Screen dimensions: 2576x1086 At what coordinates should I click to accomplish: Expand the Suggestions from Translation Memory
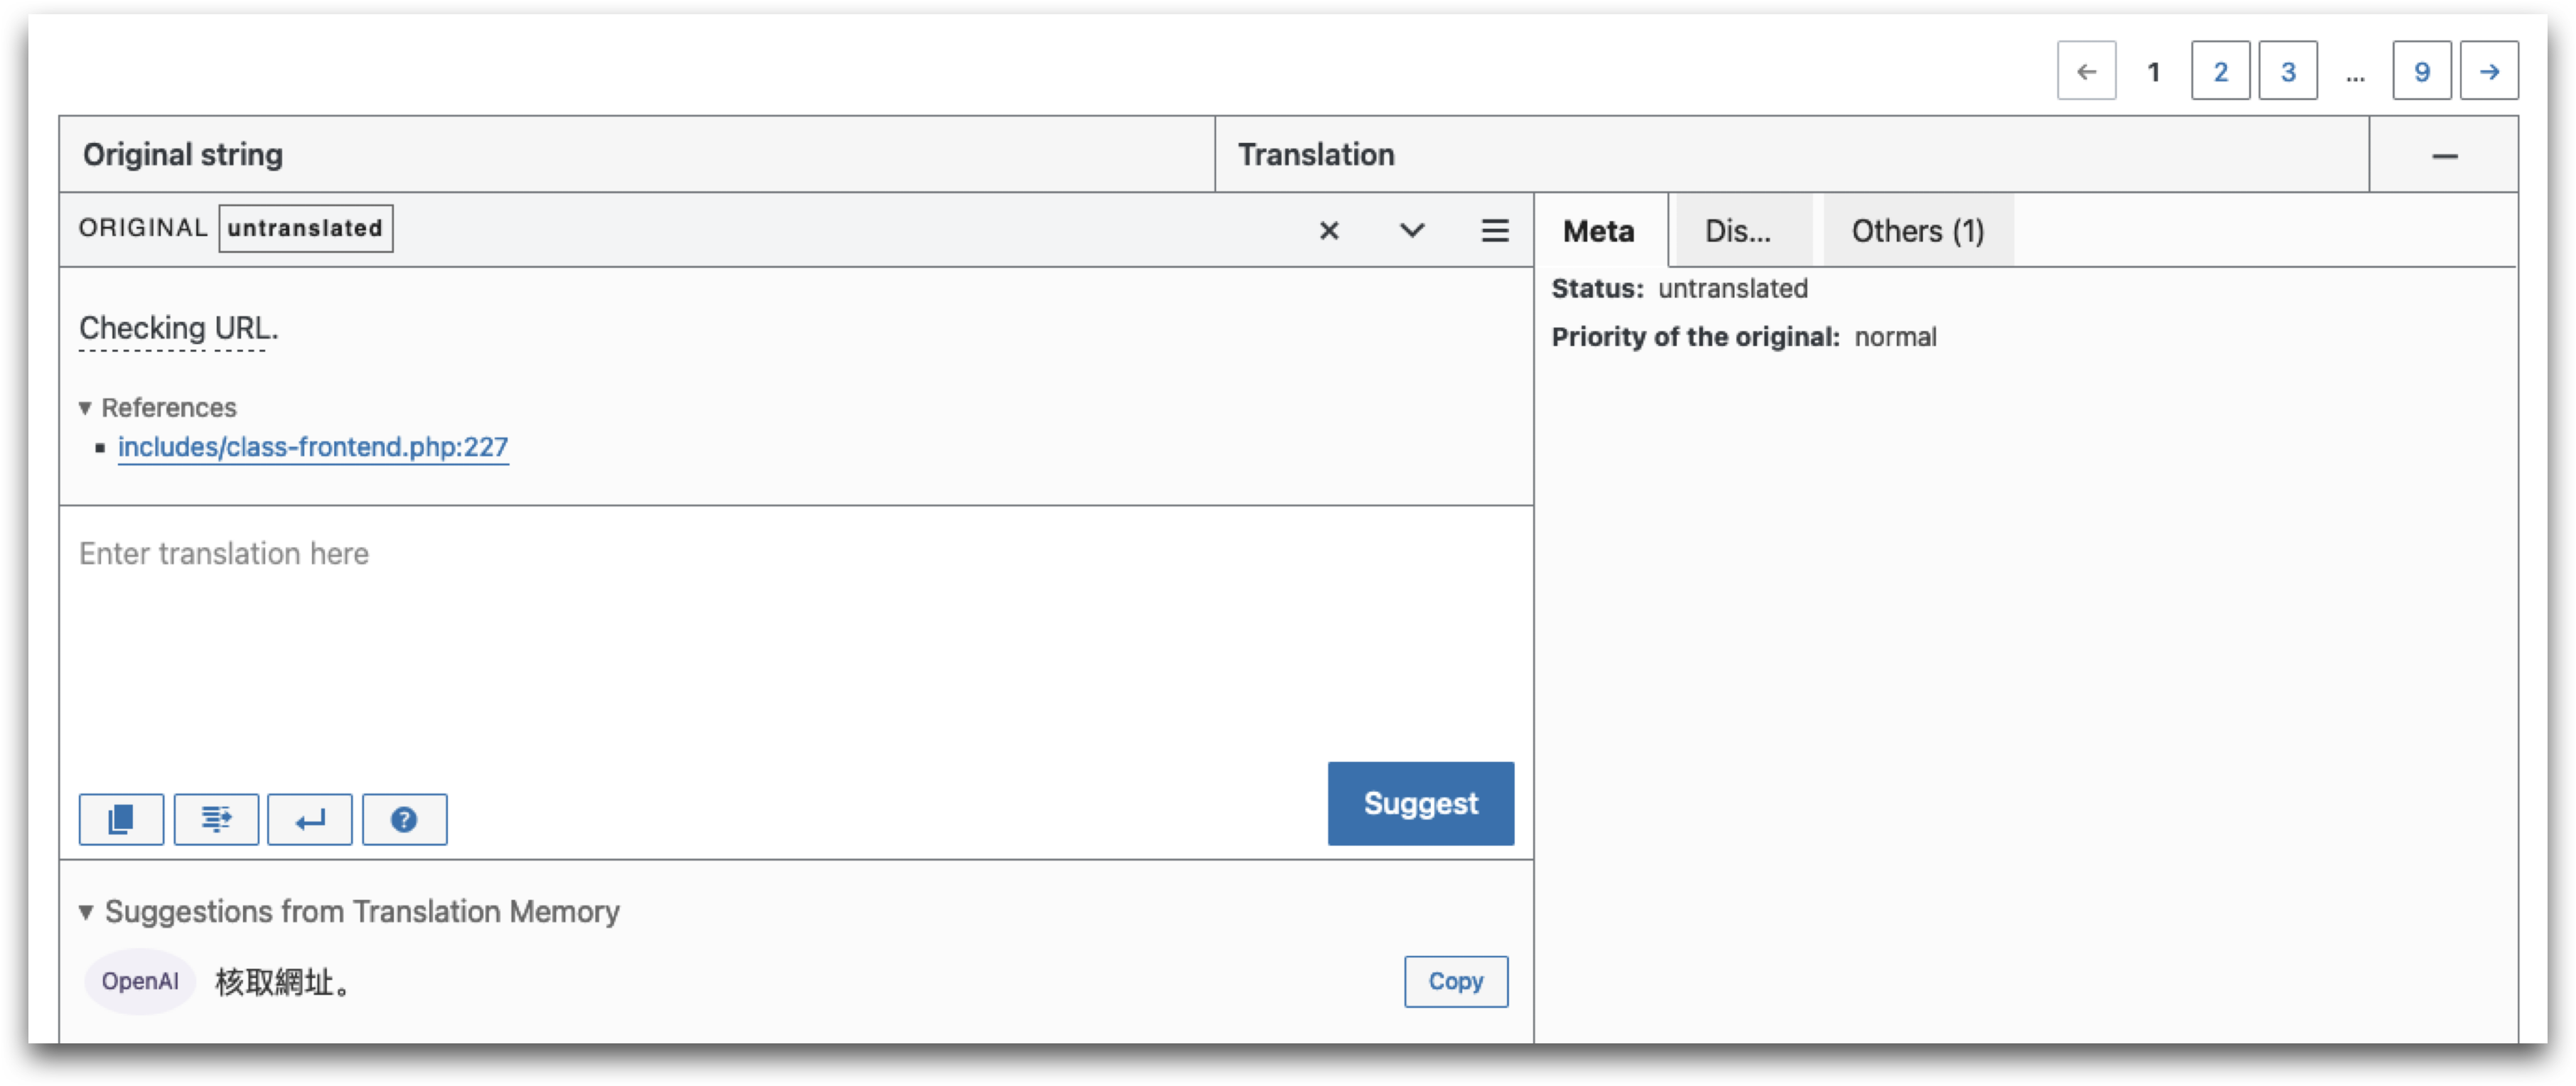[x=85, y=912]
